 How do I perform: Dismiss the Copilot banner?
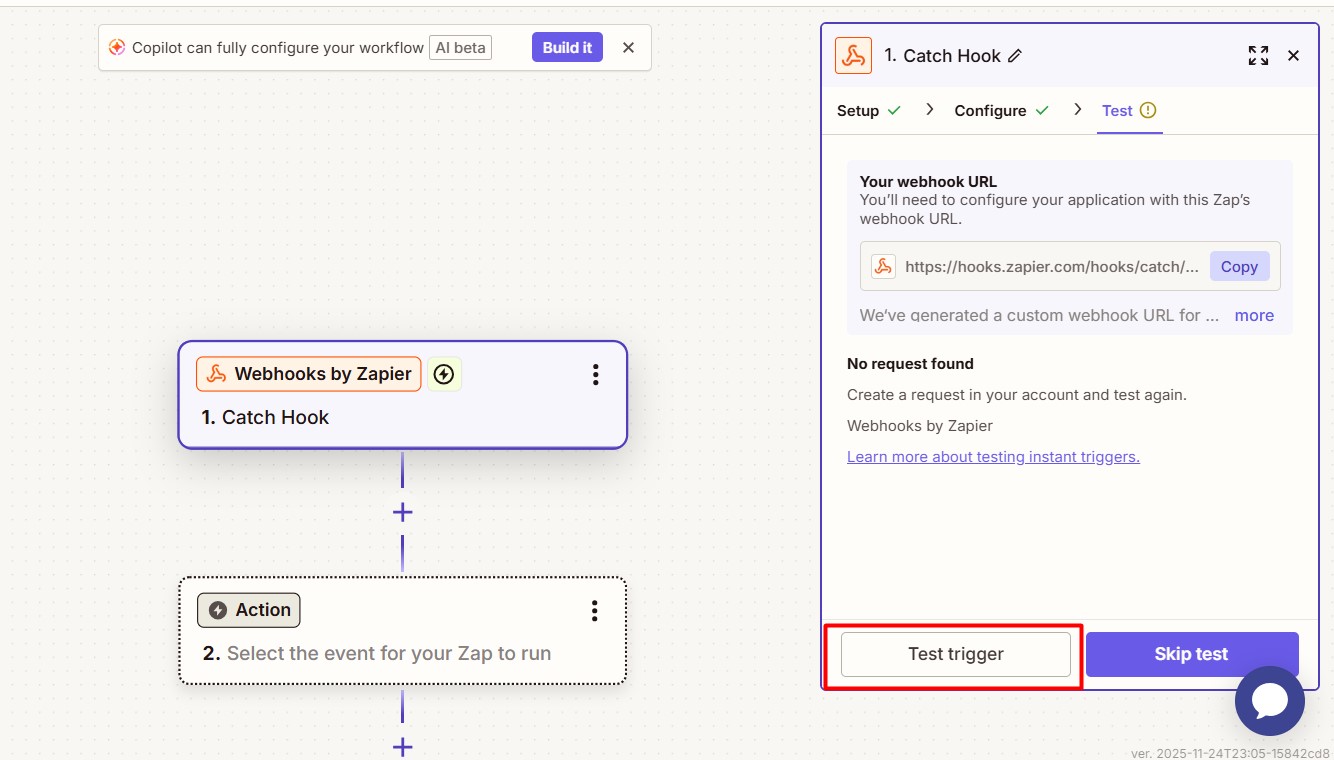tap(628, 47)
